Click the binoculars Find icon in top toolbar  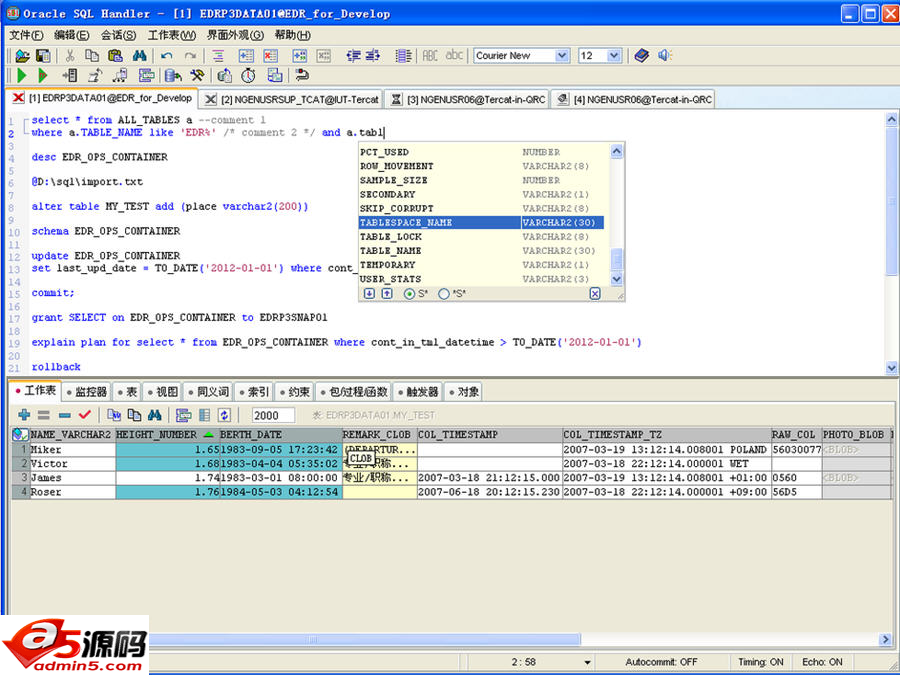(x=140, y=56)
